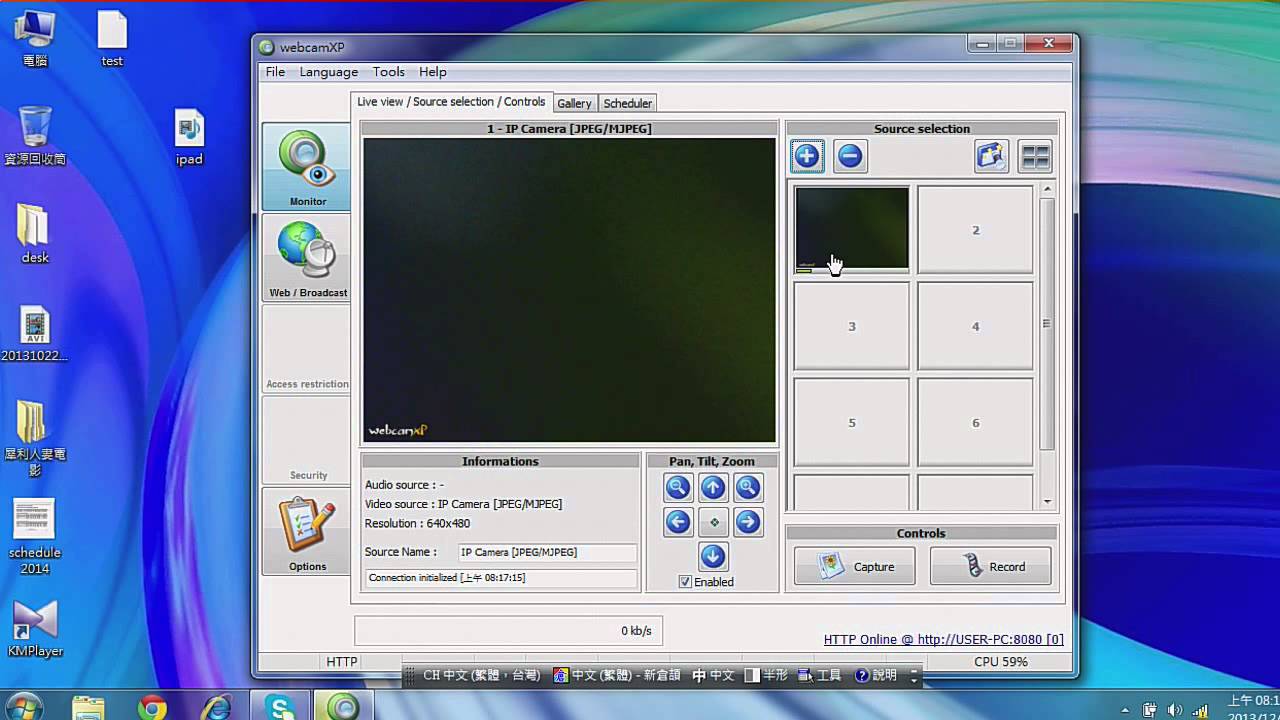
Task: Toggle the PTZ Enabled checkbox
Action: [x=685, y=582]
